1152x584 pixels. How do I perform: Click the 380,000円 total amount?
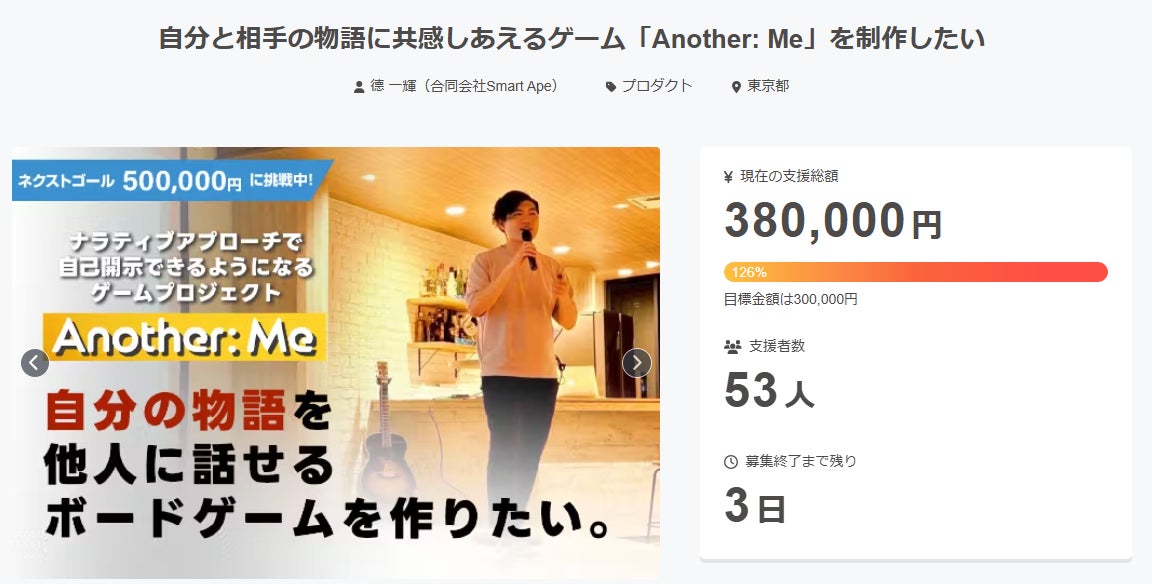coord(832,220)
